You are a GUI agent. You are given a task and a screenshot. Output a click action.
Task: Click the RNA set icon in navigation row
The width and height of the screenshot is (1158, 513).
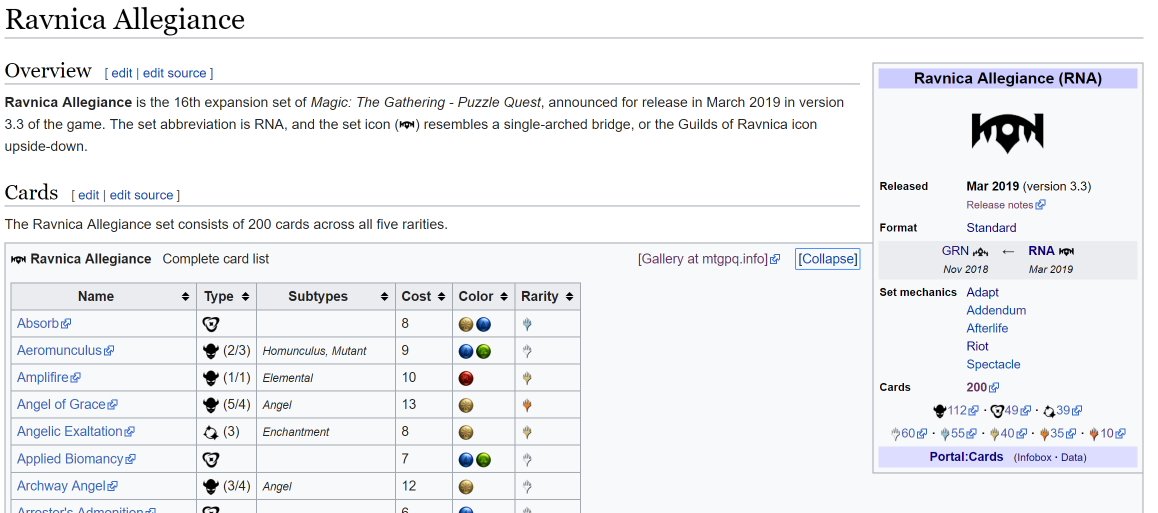click(x=1066, y=252)
